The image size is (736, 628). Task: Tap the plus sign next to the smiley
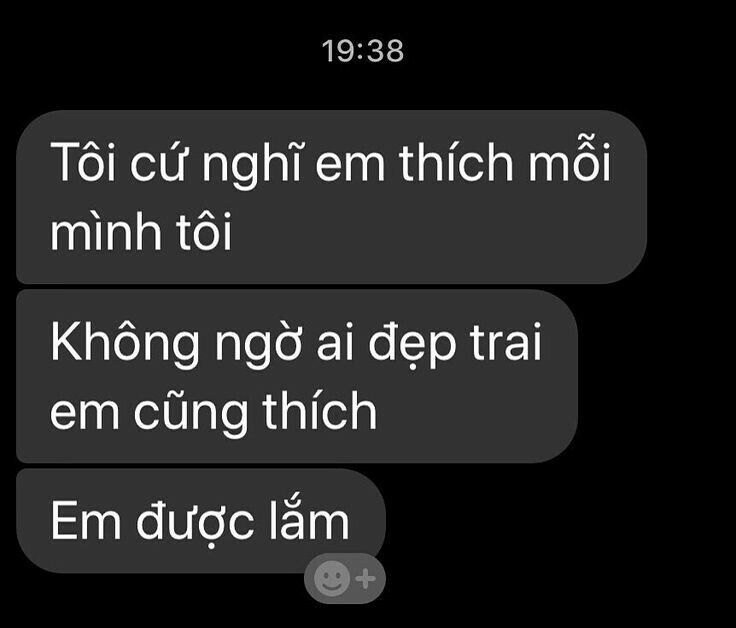366,579
